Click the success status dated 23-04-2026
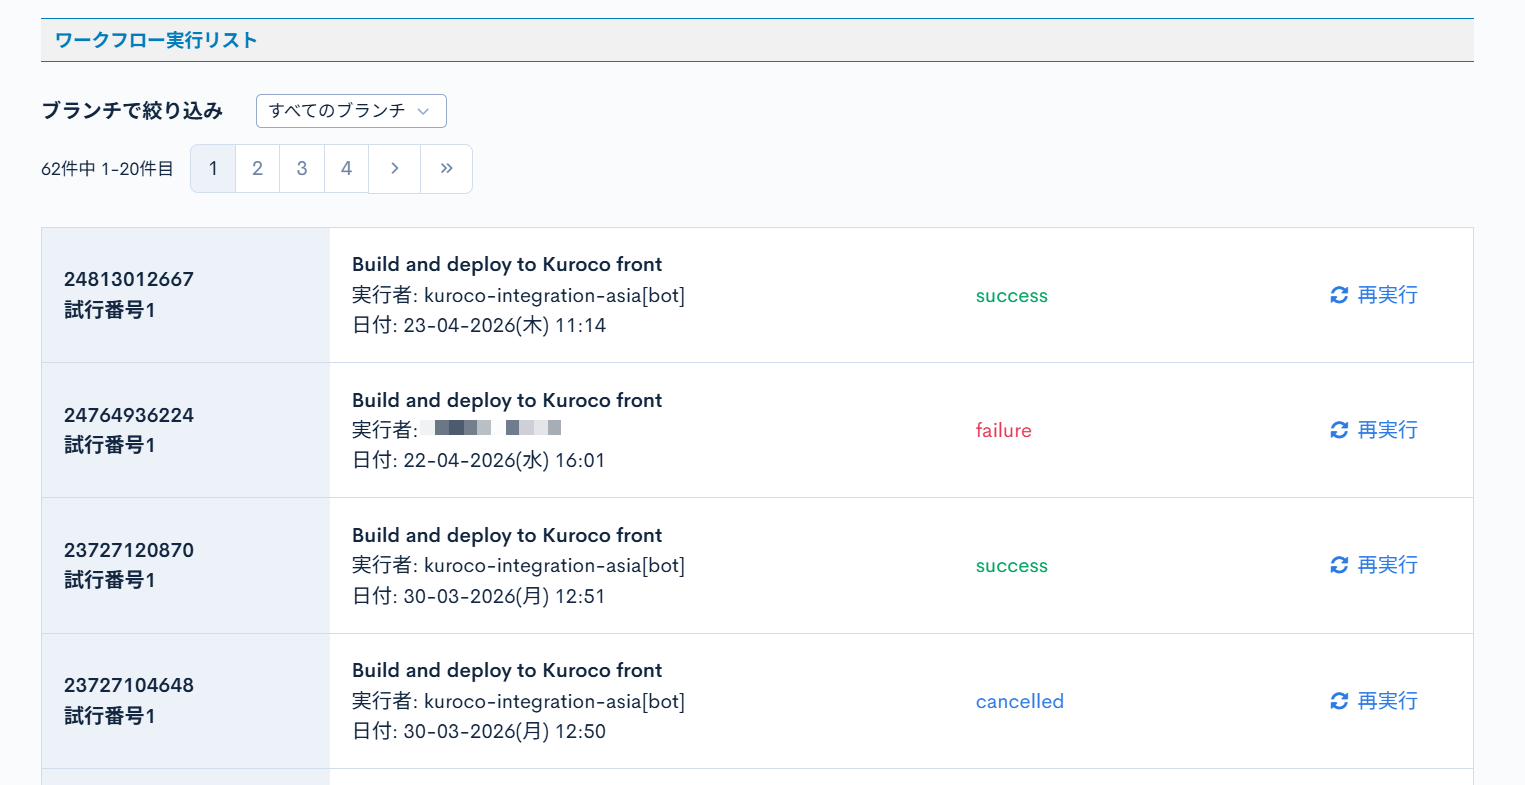Viewport: 1525px width, 785px height. [x=1011, y=296]
